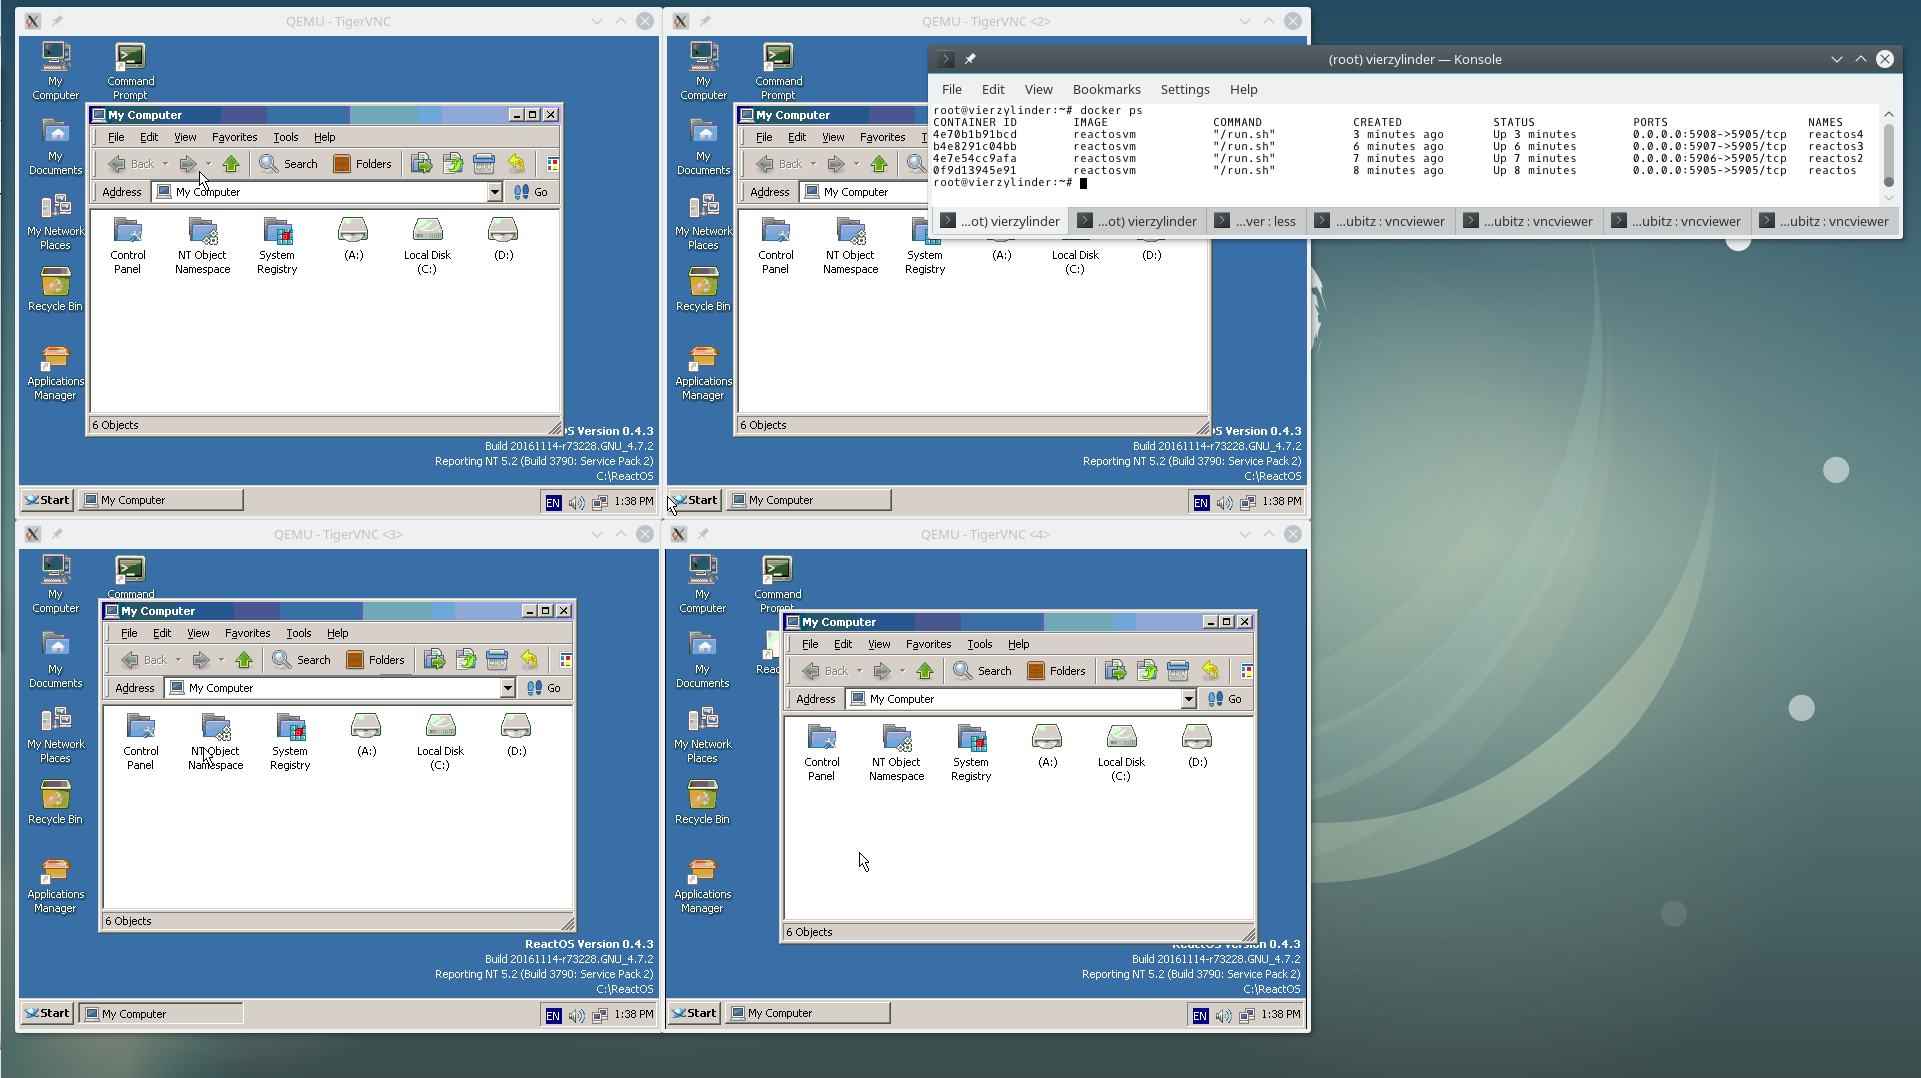Toggle Folders pane in third VNC window
1921x1078 pixels.
click(x=375, y=660)
